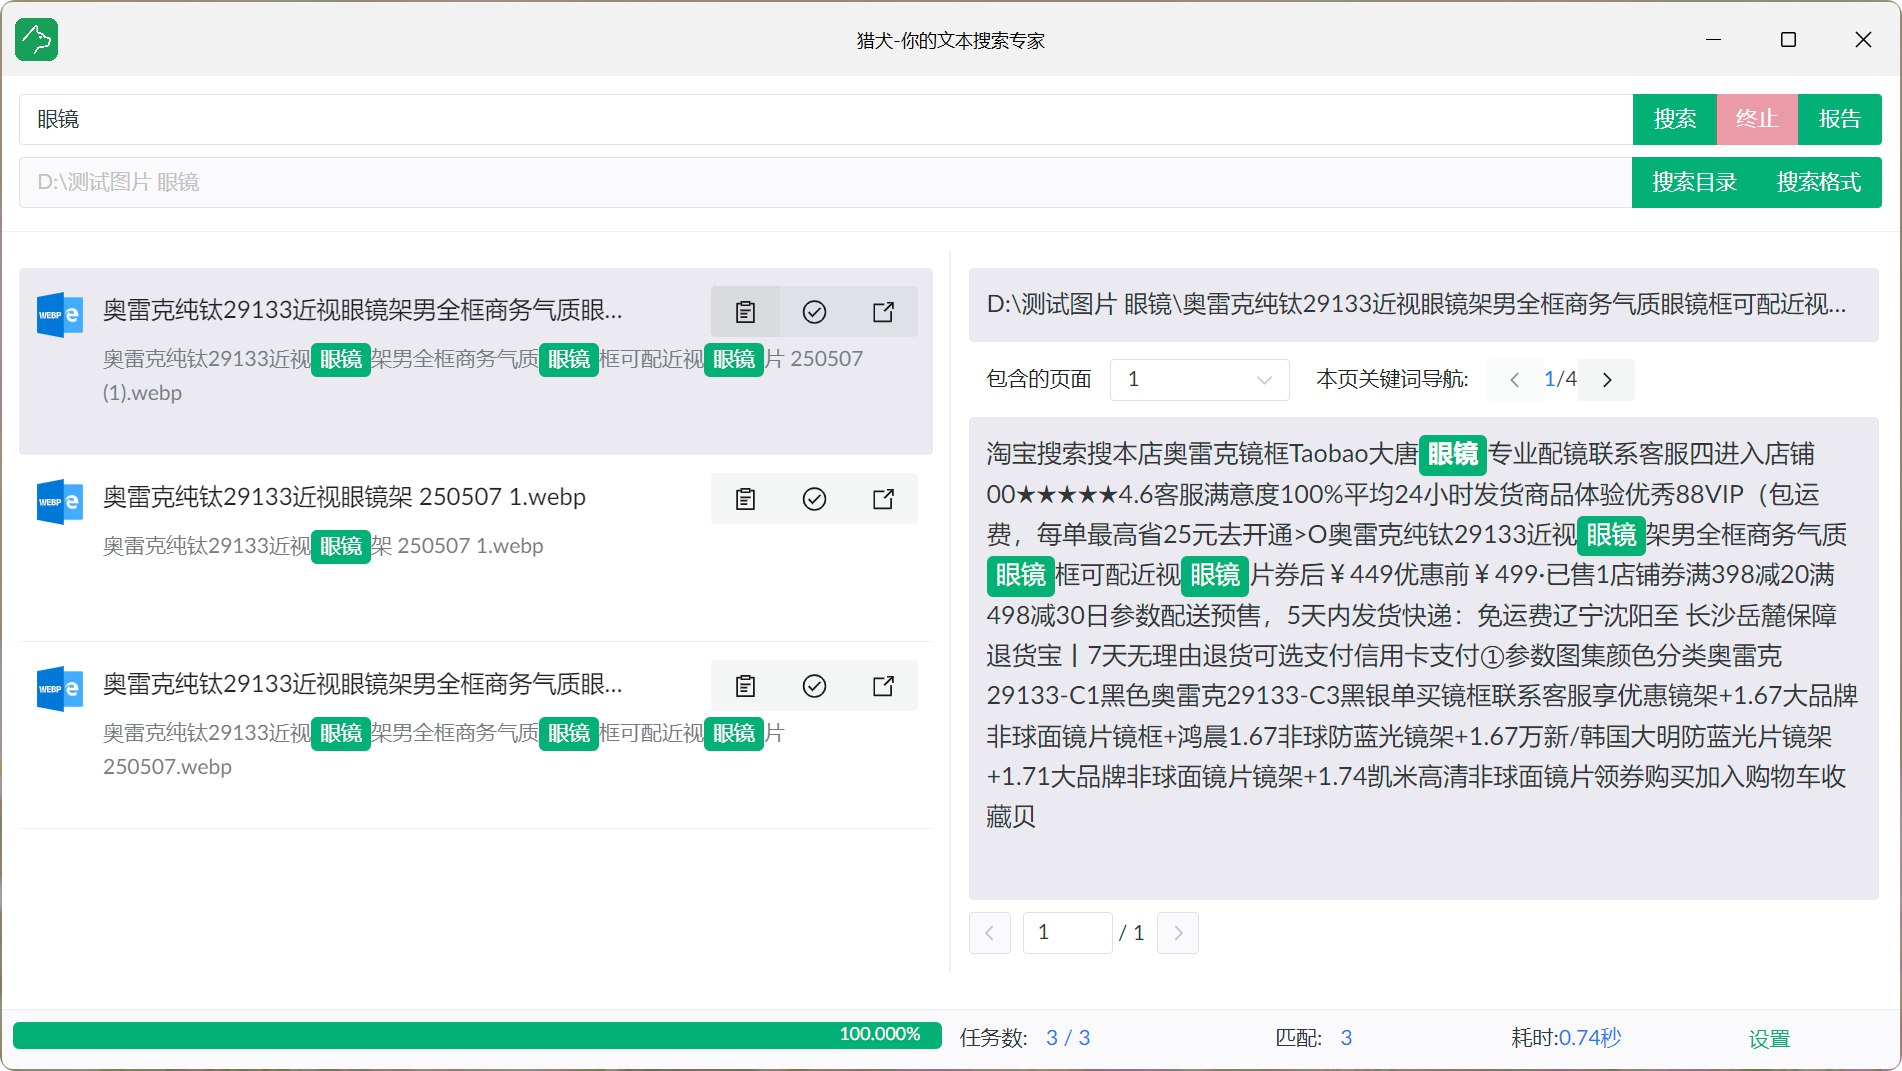Close the 猎犬 window

click(1863, 40)
